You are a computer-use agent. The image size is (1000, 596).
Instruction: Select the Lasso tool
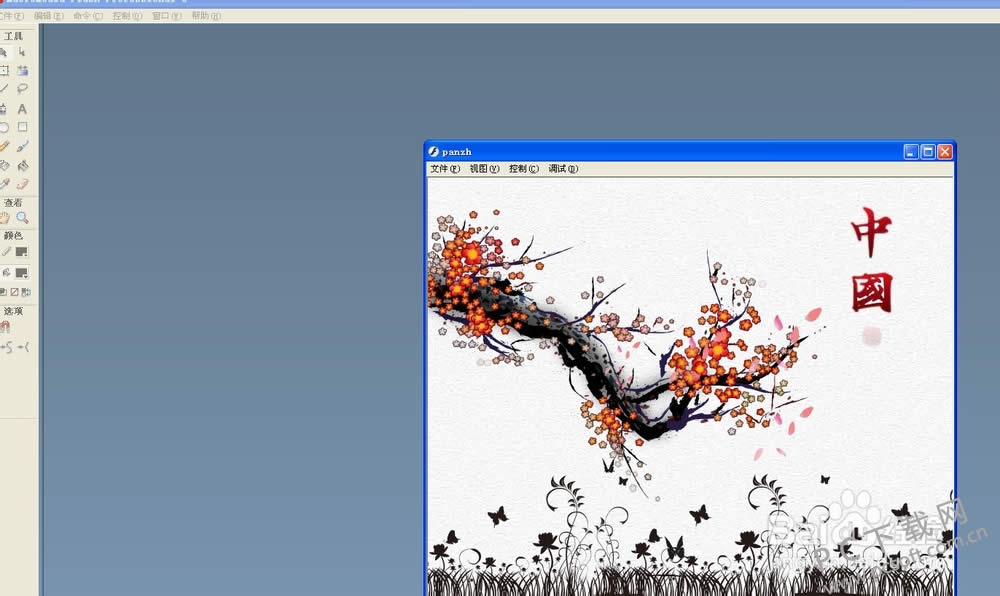[22, 89]
